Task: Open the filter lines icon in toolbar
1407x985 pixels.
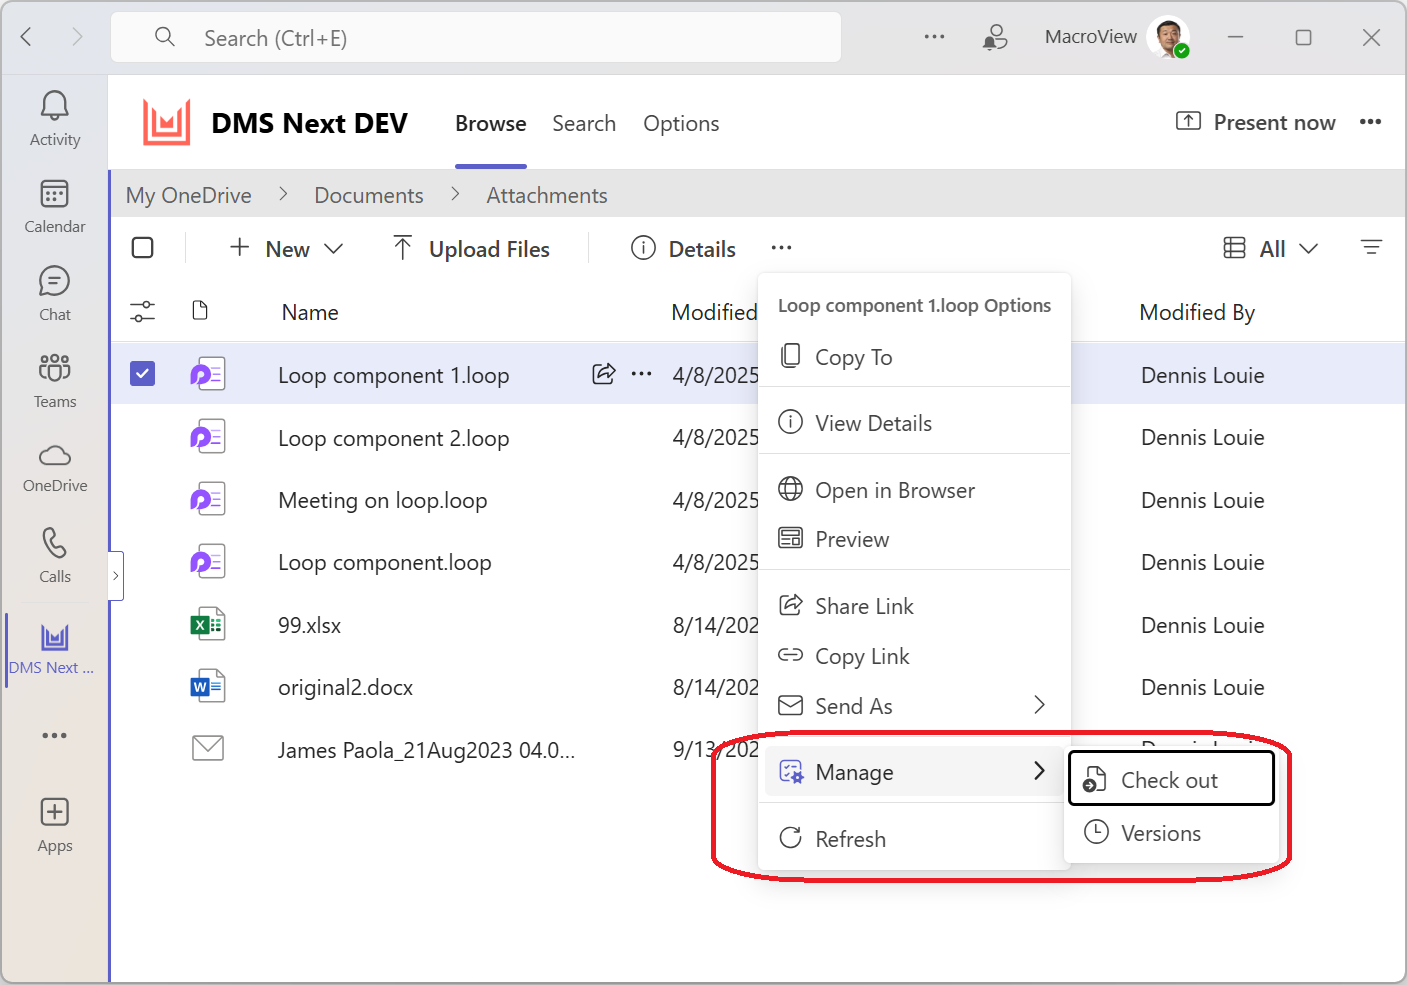Action: (x=1371, y=247)
